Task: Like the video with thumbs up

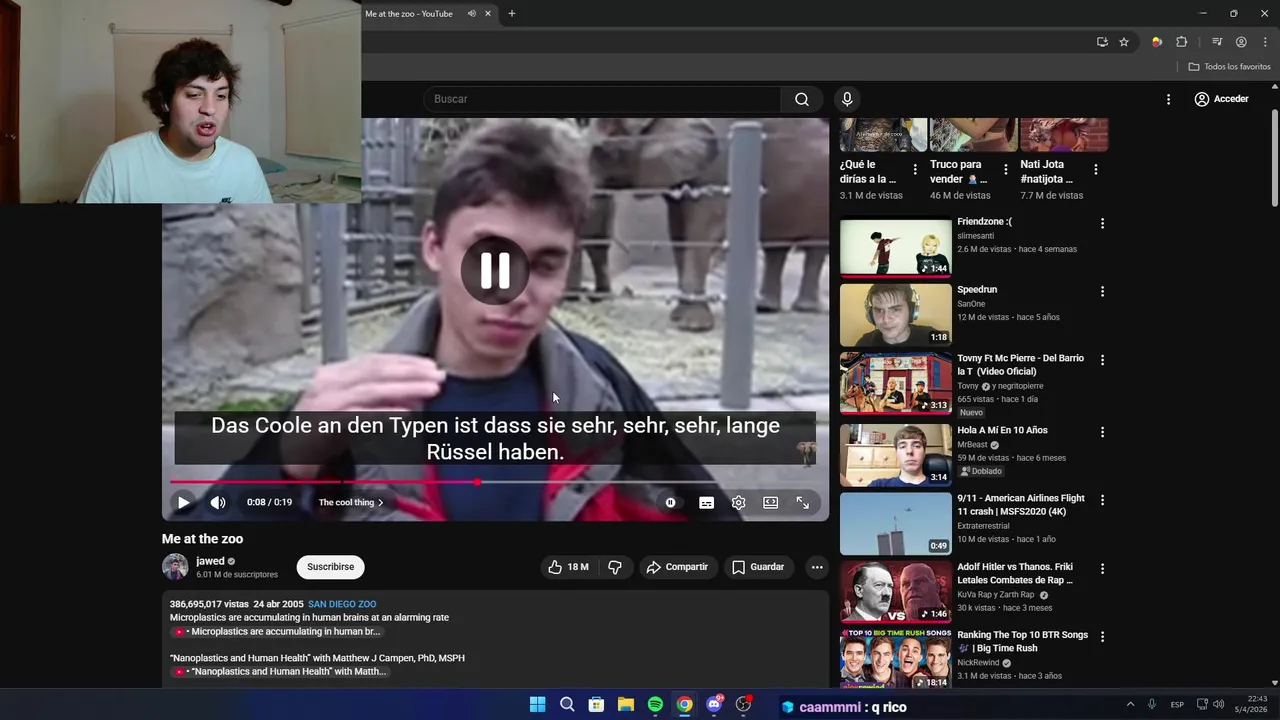Action: pos(568,567)
